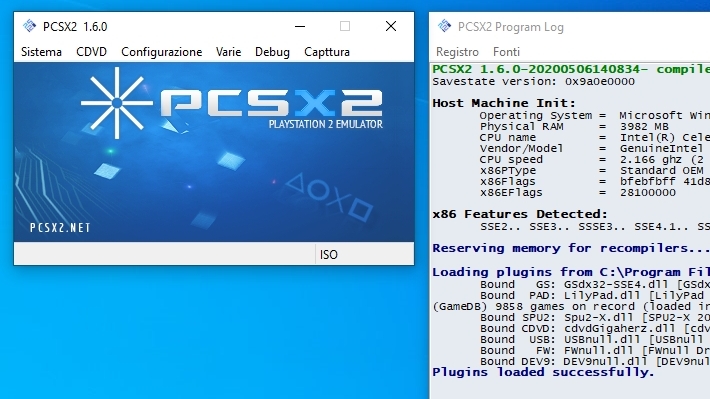The height and width of the screenshot is (399, 710).
Task: Open the Capttura menu
Action: (327, 52)
